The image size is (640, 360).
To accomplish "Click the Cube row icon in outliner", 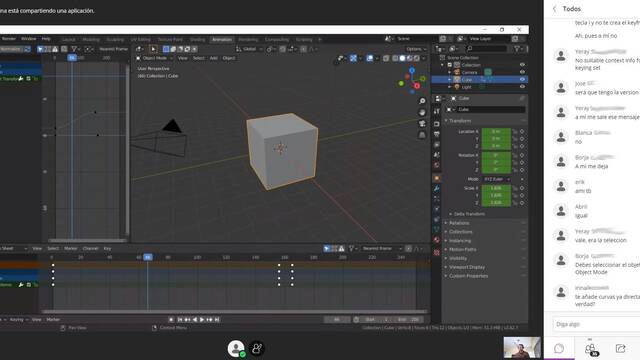I will (457, 80).
